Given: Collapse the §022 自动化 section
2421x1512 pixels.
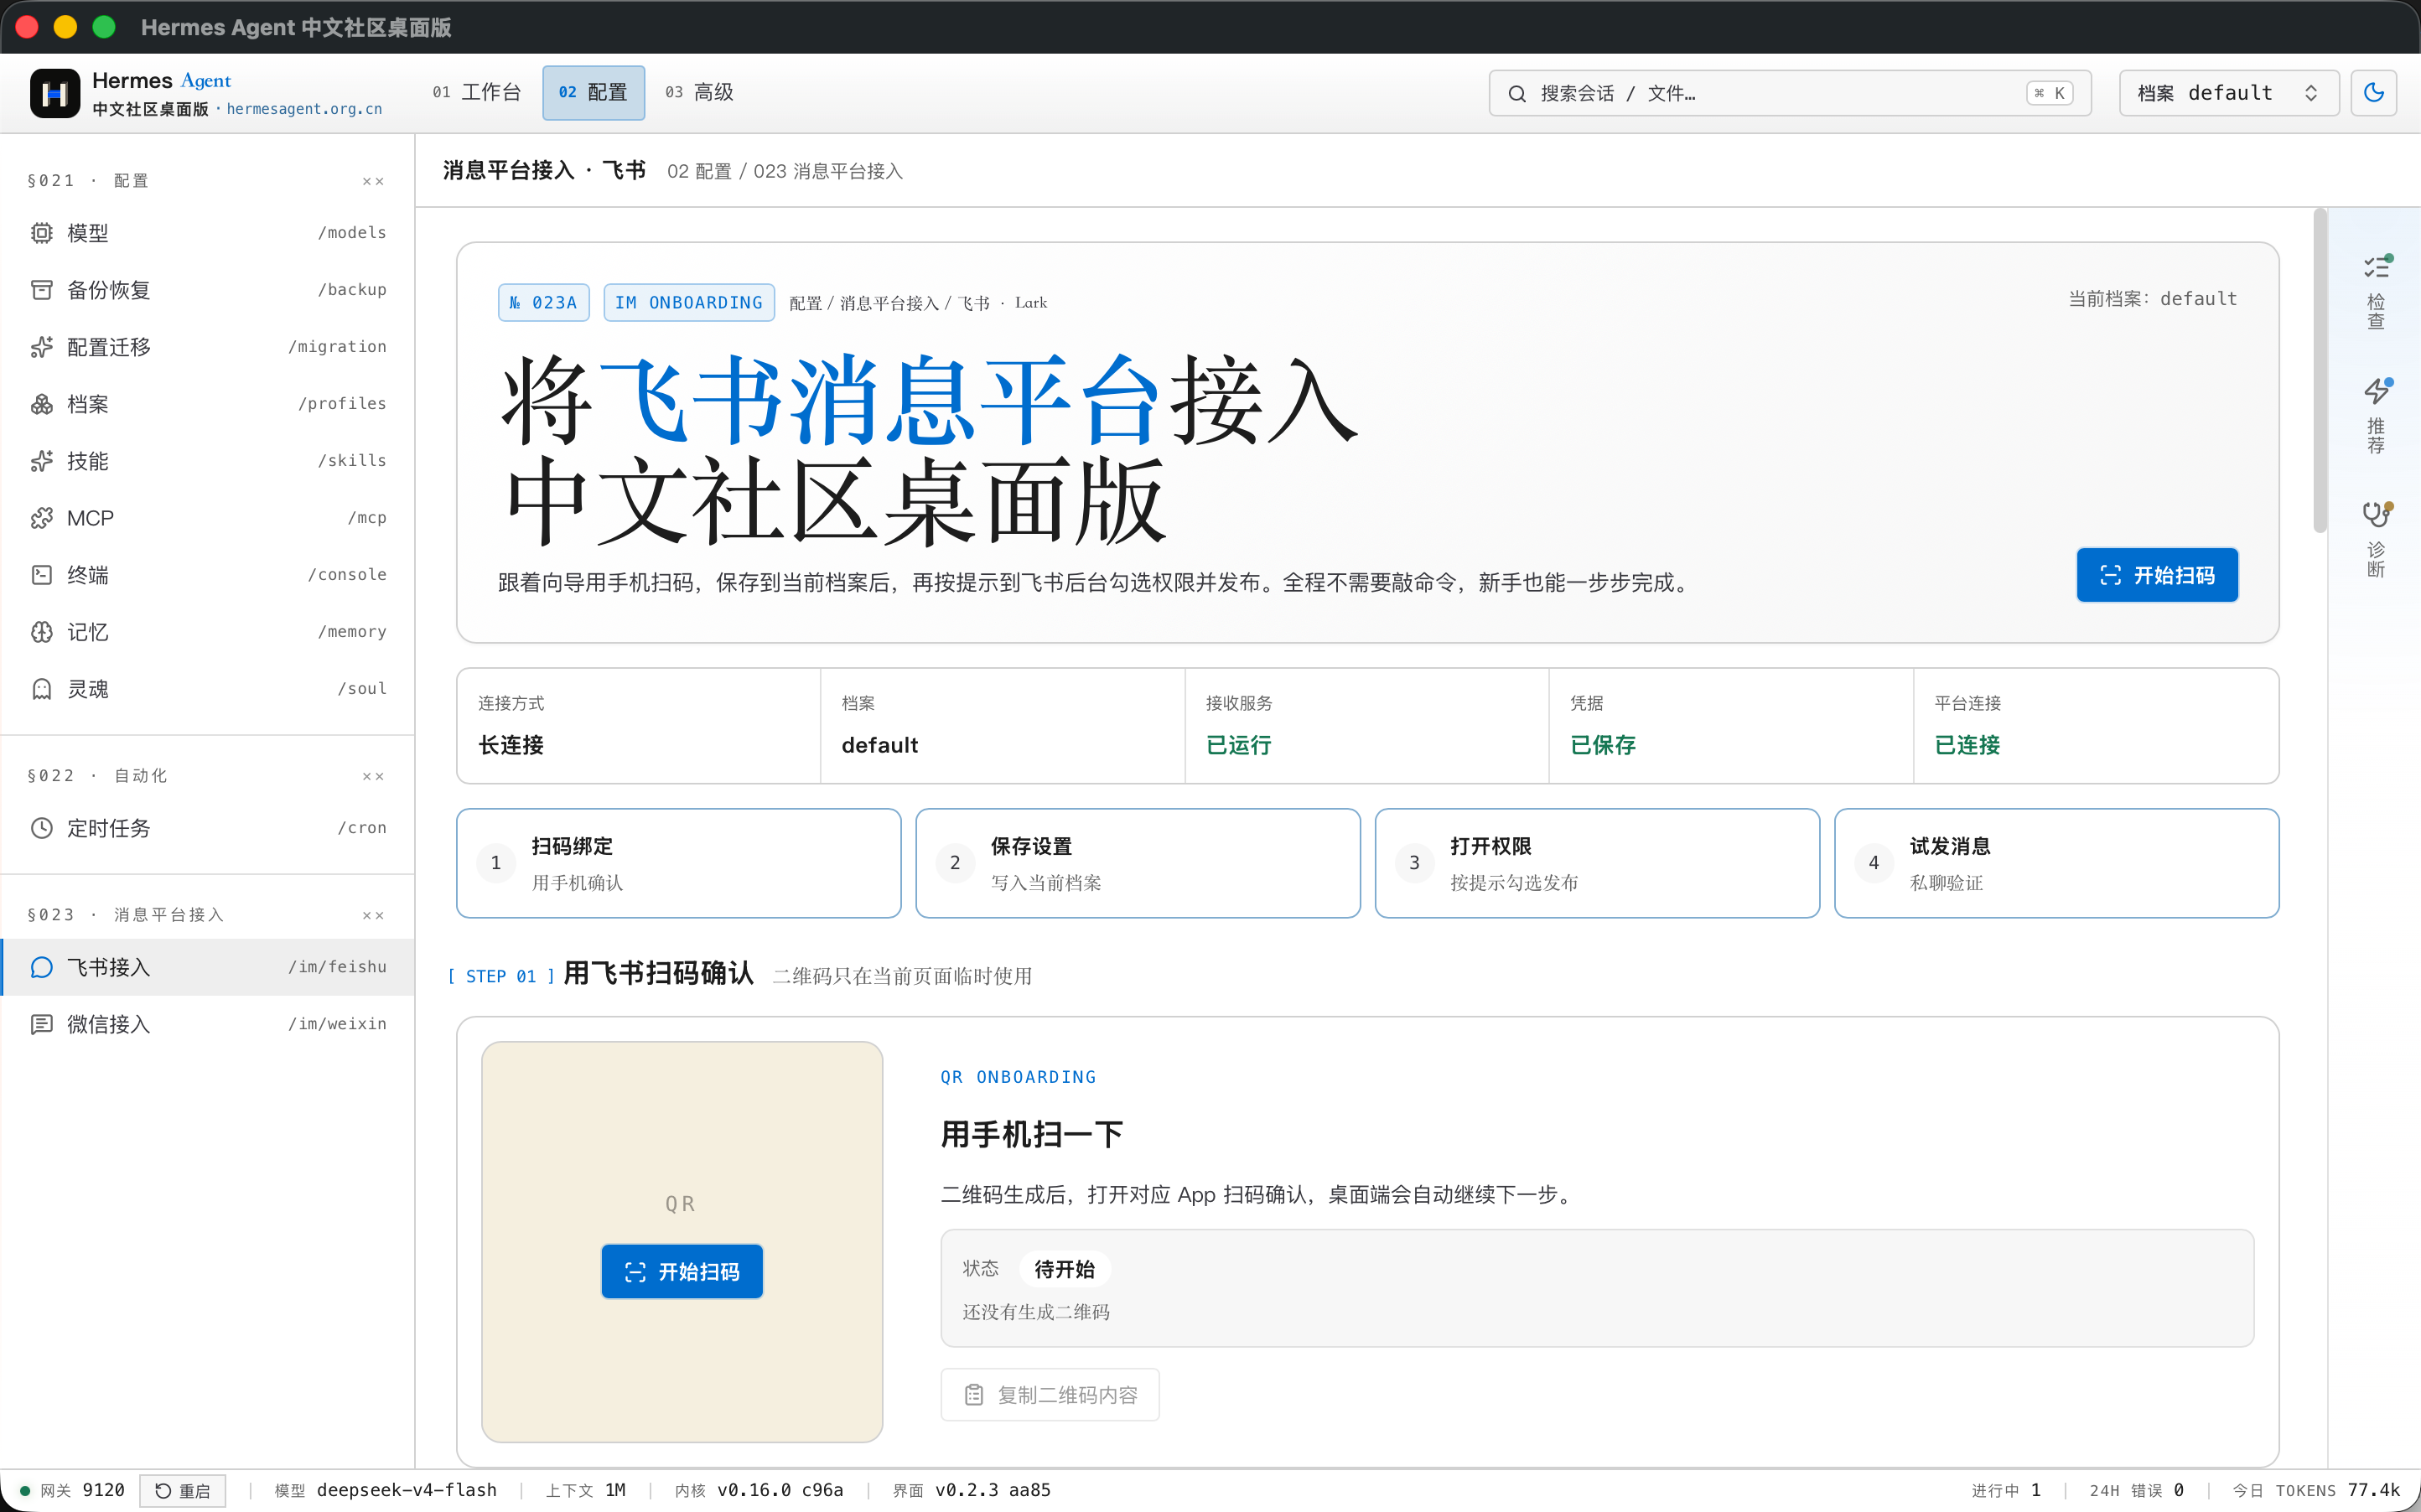Looking at the screenshot, I should click(373, 776).
